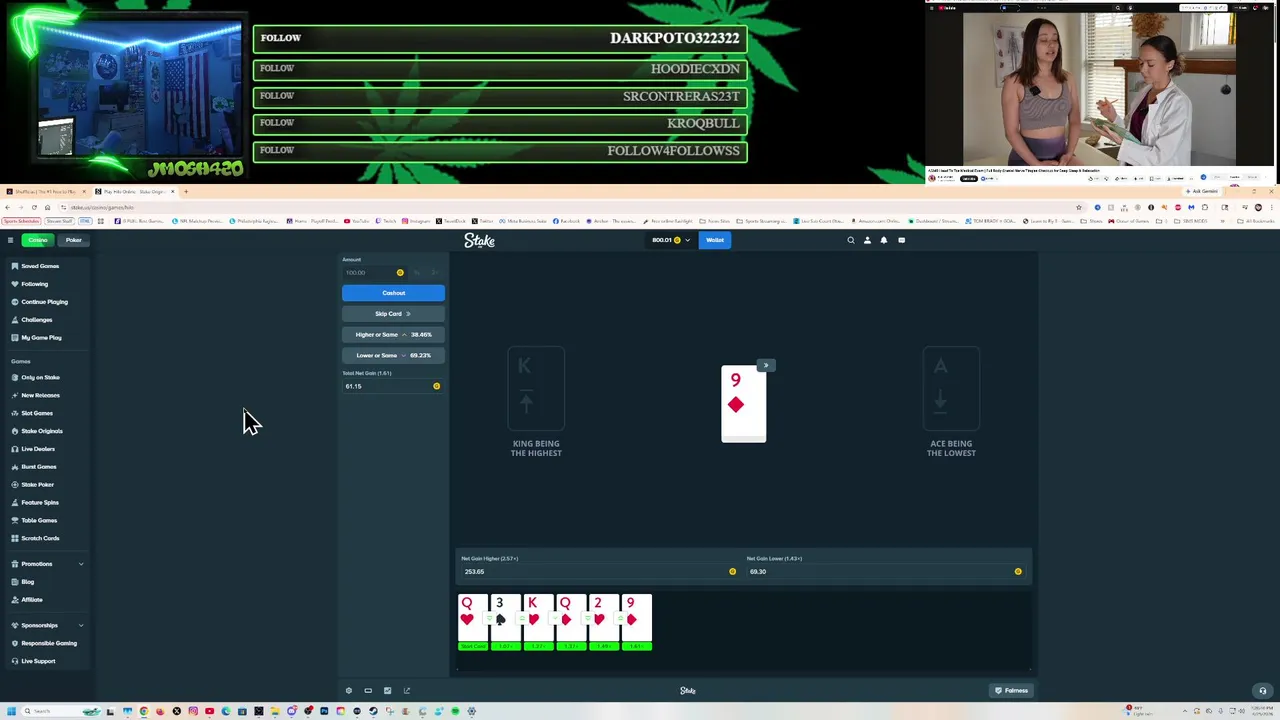Screen dimensions: 1280x720
Task: Open Stake Poker category
Action: coord(37,485)
